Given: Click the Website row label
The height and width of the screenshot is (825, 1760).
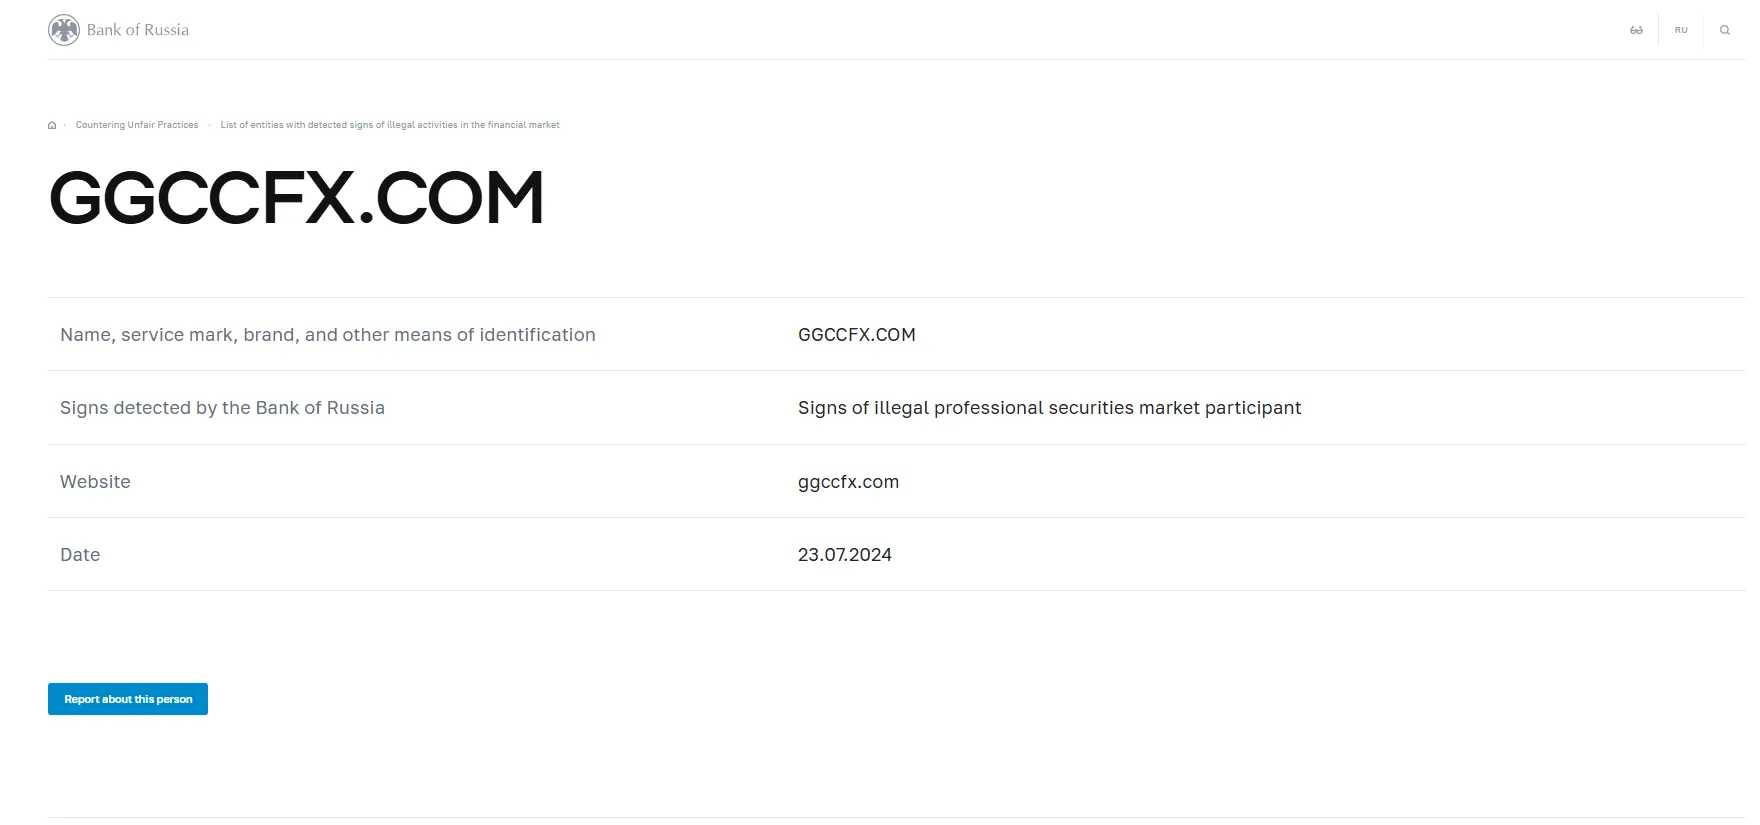Looking at the screenshot, I should point(95,482).
